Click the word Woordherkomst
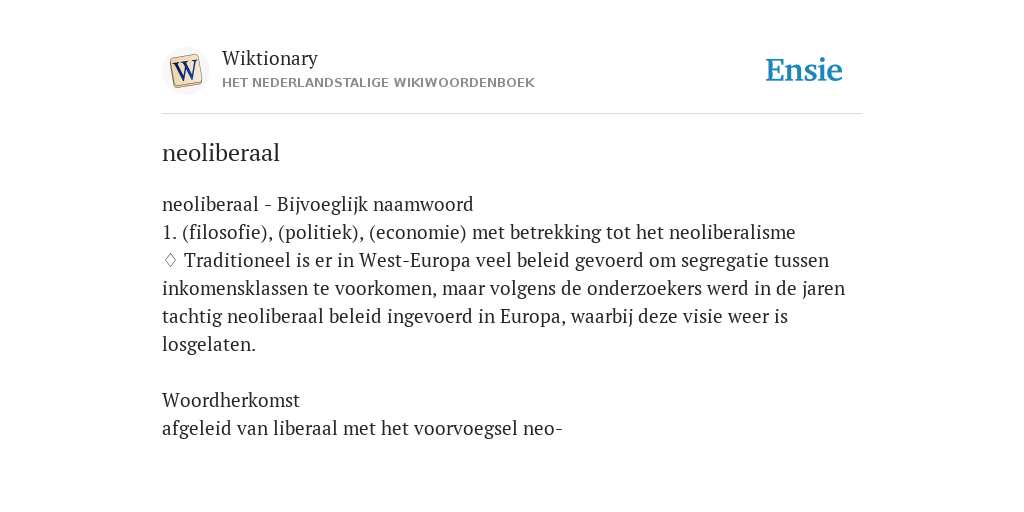 pyautogui.click(x=231, y=400)
